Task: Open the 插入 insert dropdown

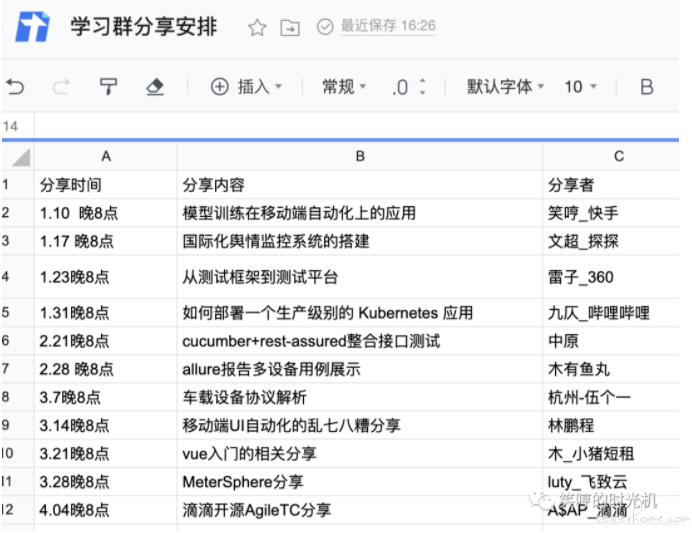Action: 246,86
